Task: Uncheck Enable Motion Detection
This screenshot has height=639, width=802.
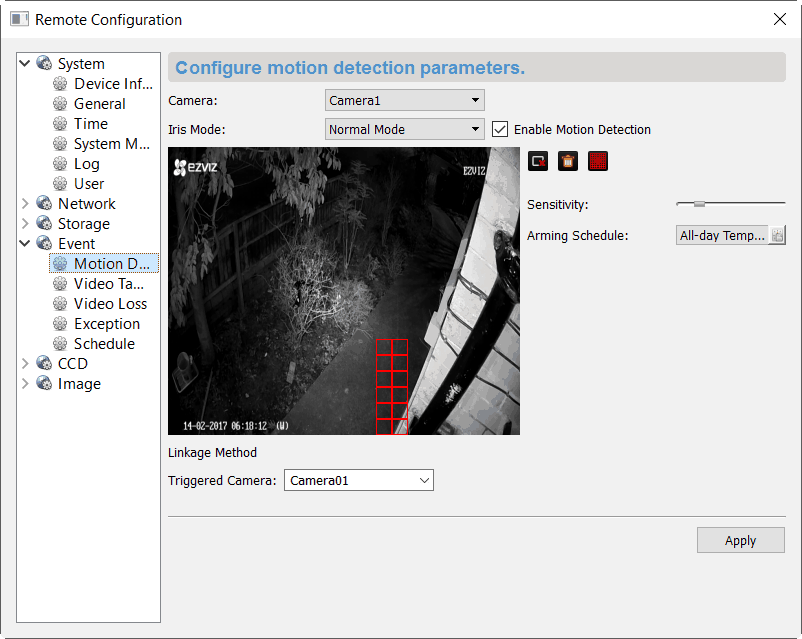Action: click(x=501, y=129)
